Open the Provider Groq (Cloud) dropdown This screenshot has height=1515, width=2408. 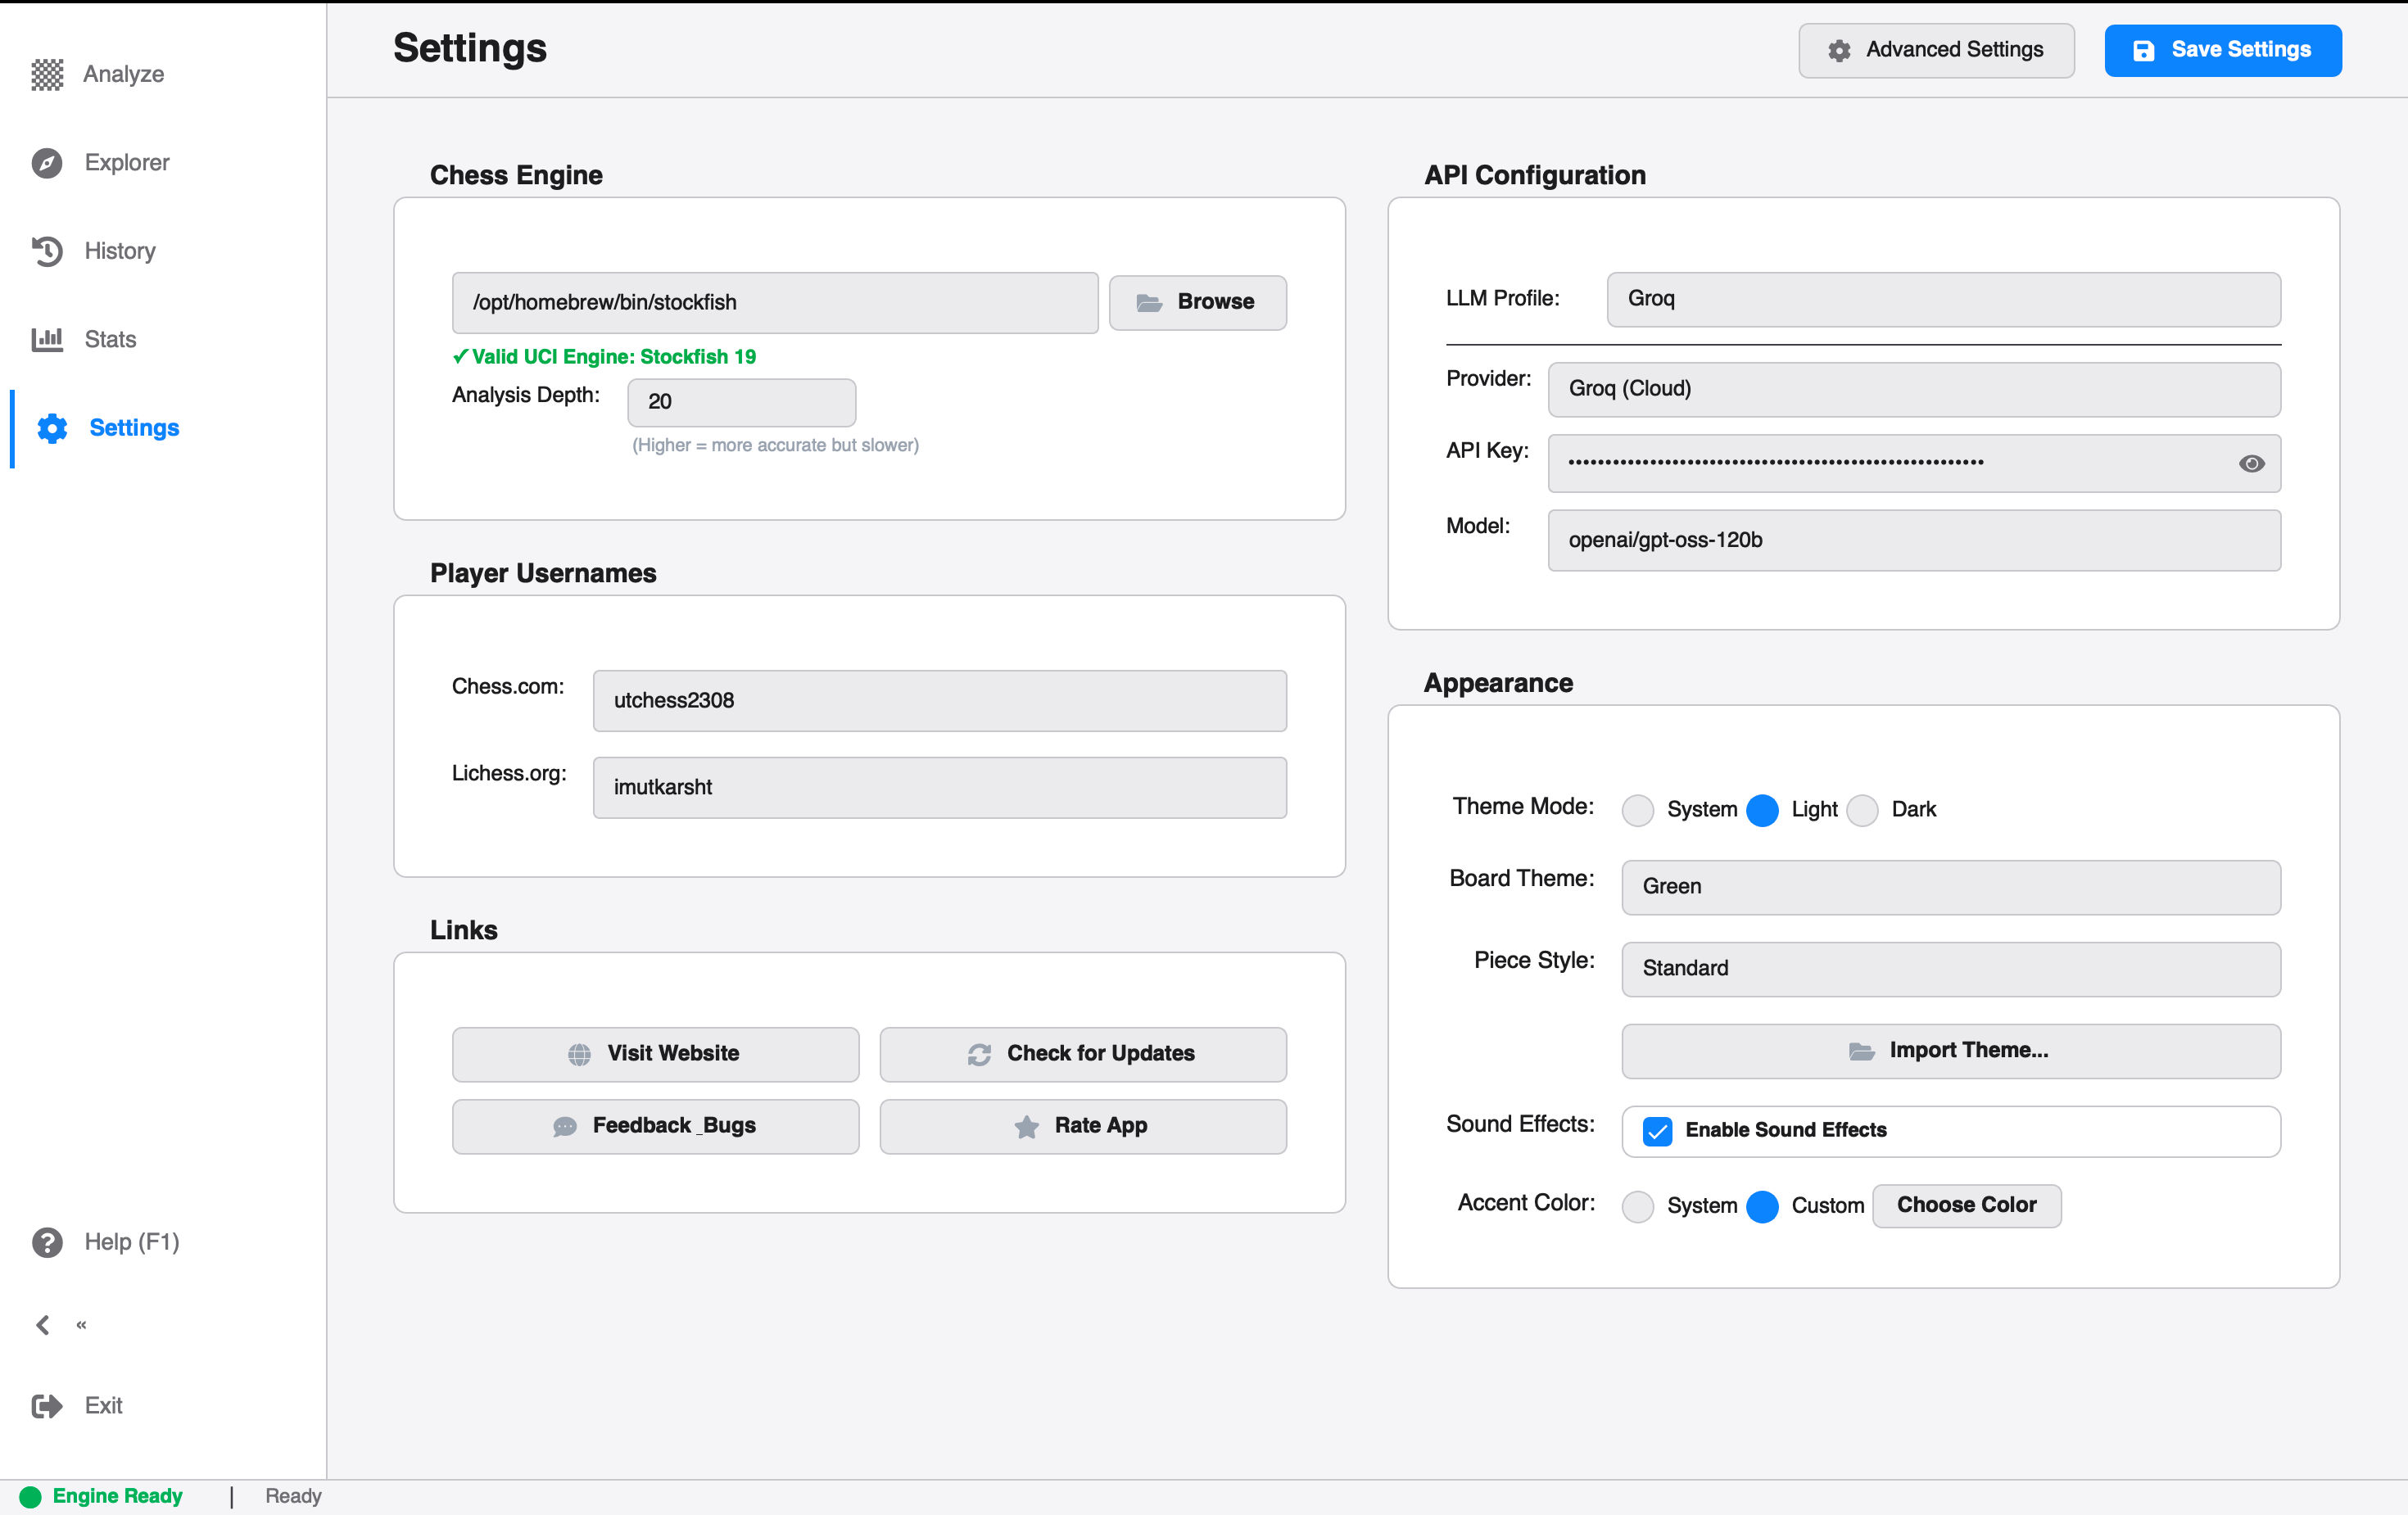tap(1913, 389)
